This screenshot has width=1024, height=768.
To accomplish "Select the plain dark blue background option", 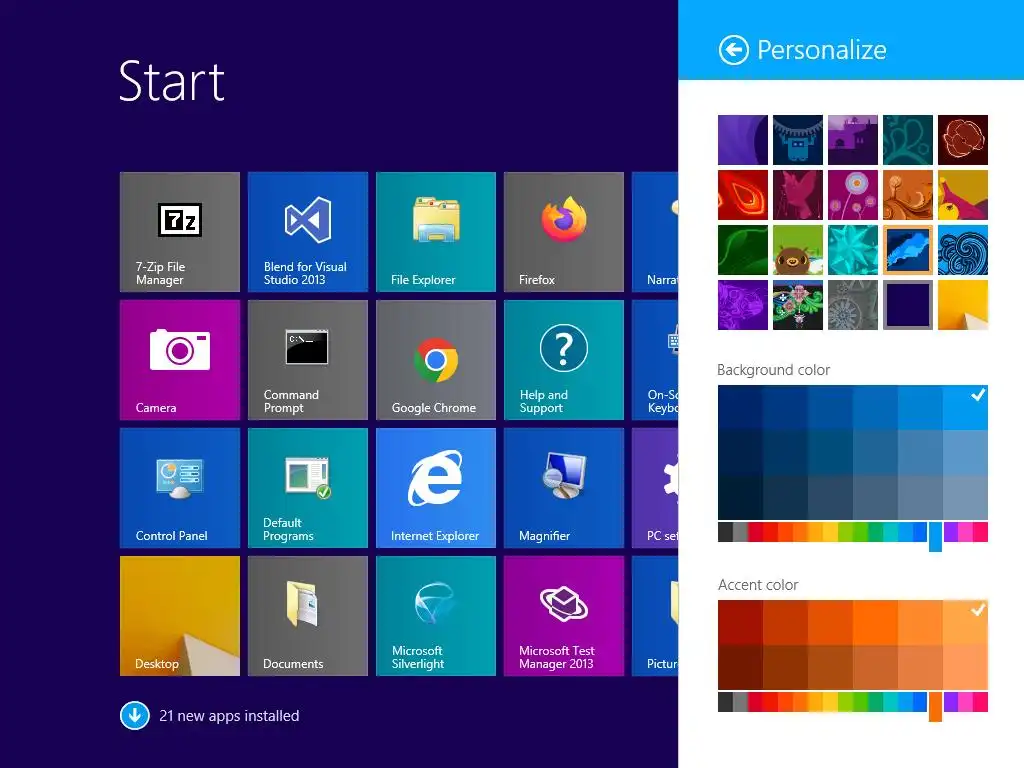I will (908, 305).
